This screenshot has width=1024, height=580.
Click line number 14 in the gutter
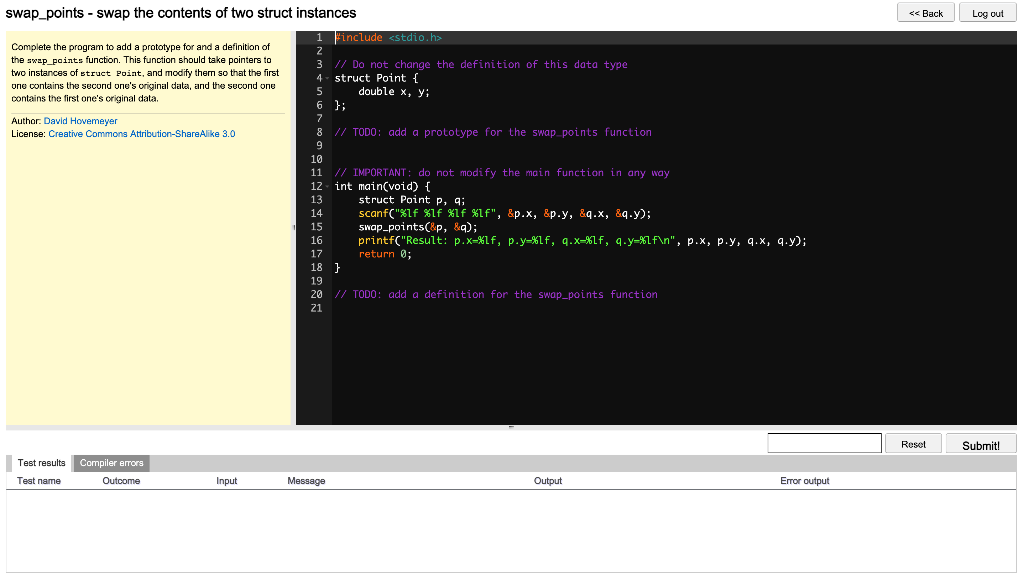(316, 213)
